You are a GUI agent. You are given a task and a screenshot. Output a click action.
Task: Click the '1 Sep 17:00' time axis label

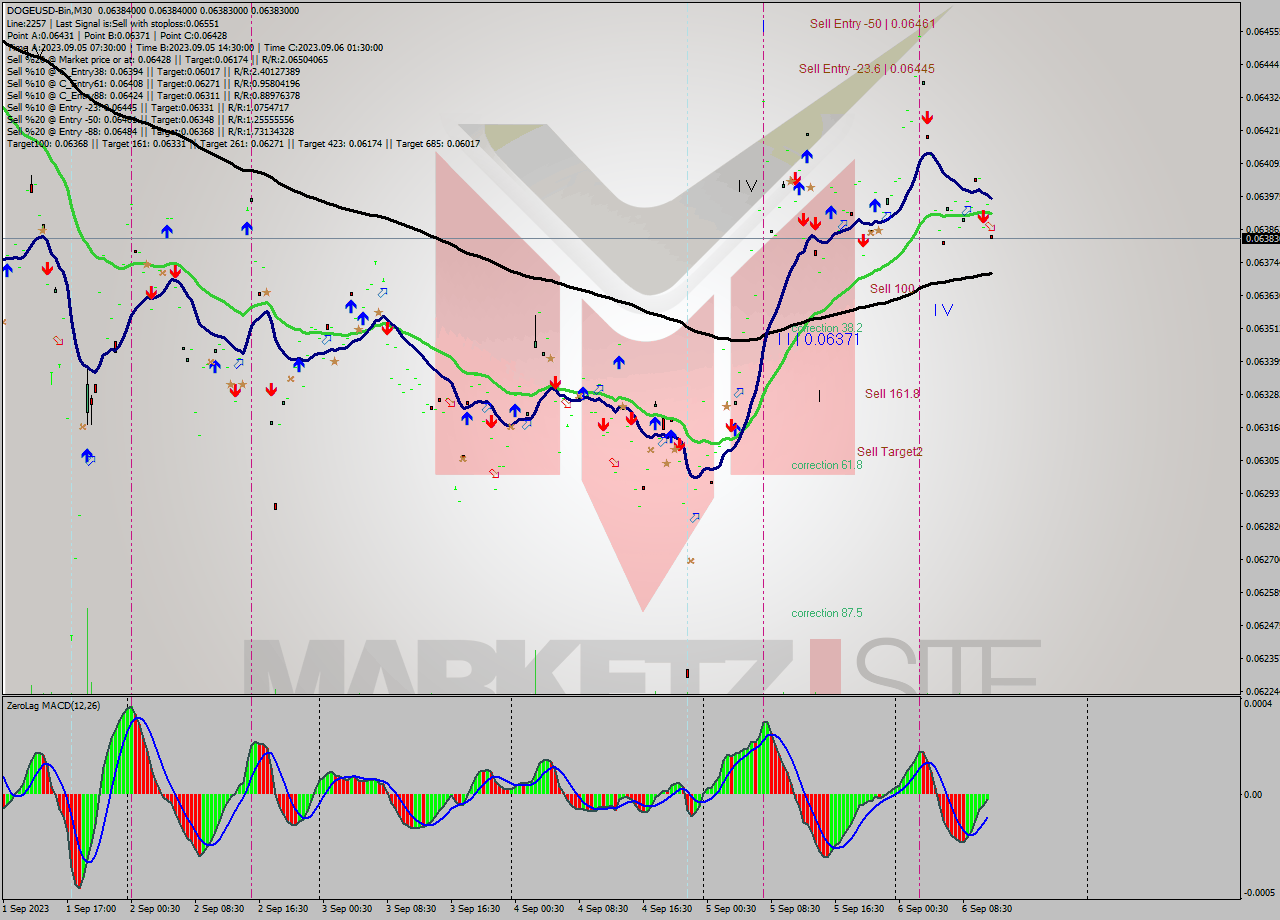(x=91, y=909)
